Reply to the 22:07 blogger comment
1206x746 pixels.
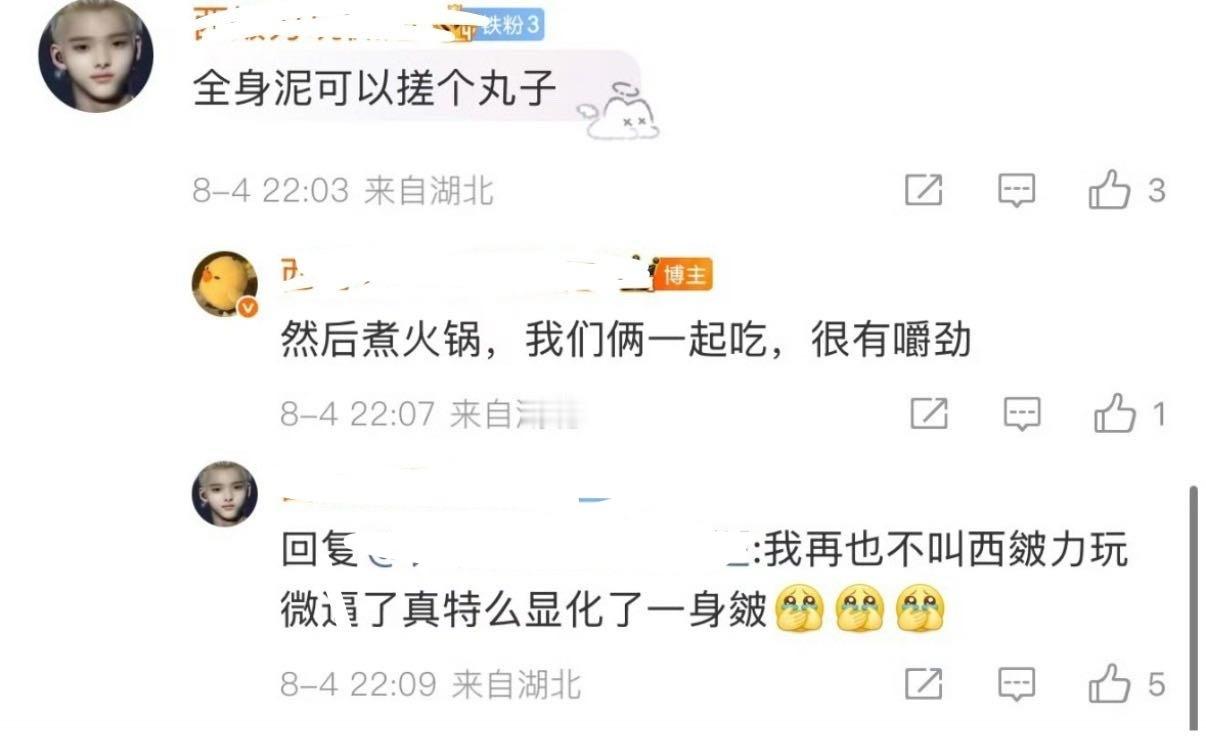1022,413
